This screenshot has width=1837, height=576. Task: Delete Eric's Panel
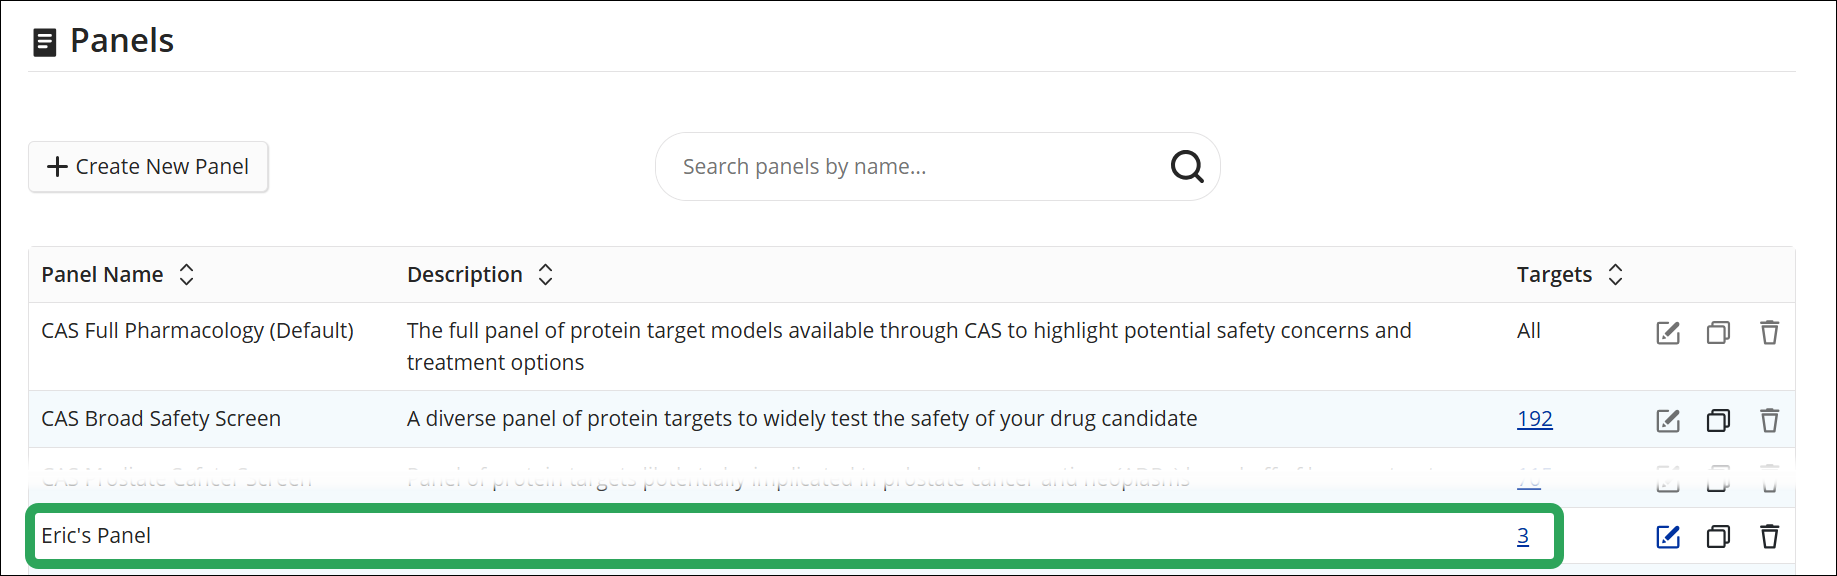[x=1769, y=537]
